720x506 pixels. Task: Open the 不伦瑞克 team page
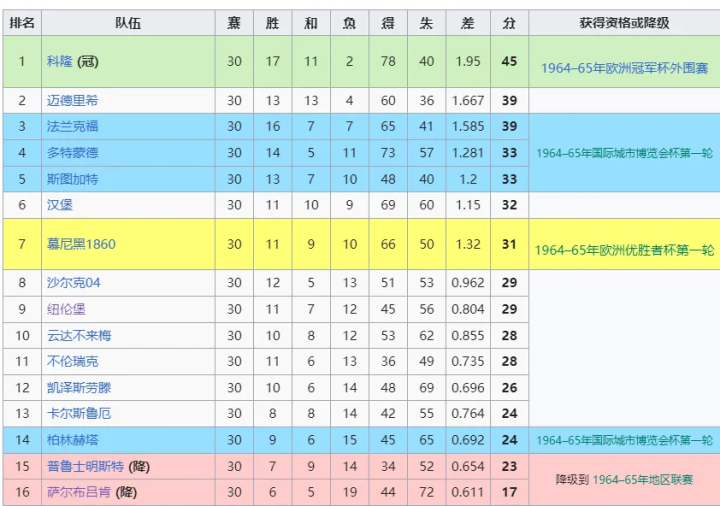coord(72,362)
